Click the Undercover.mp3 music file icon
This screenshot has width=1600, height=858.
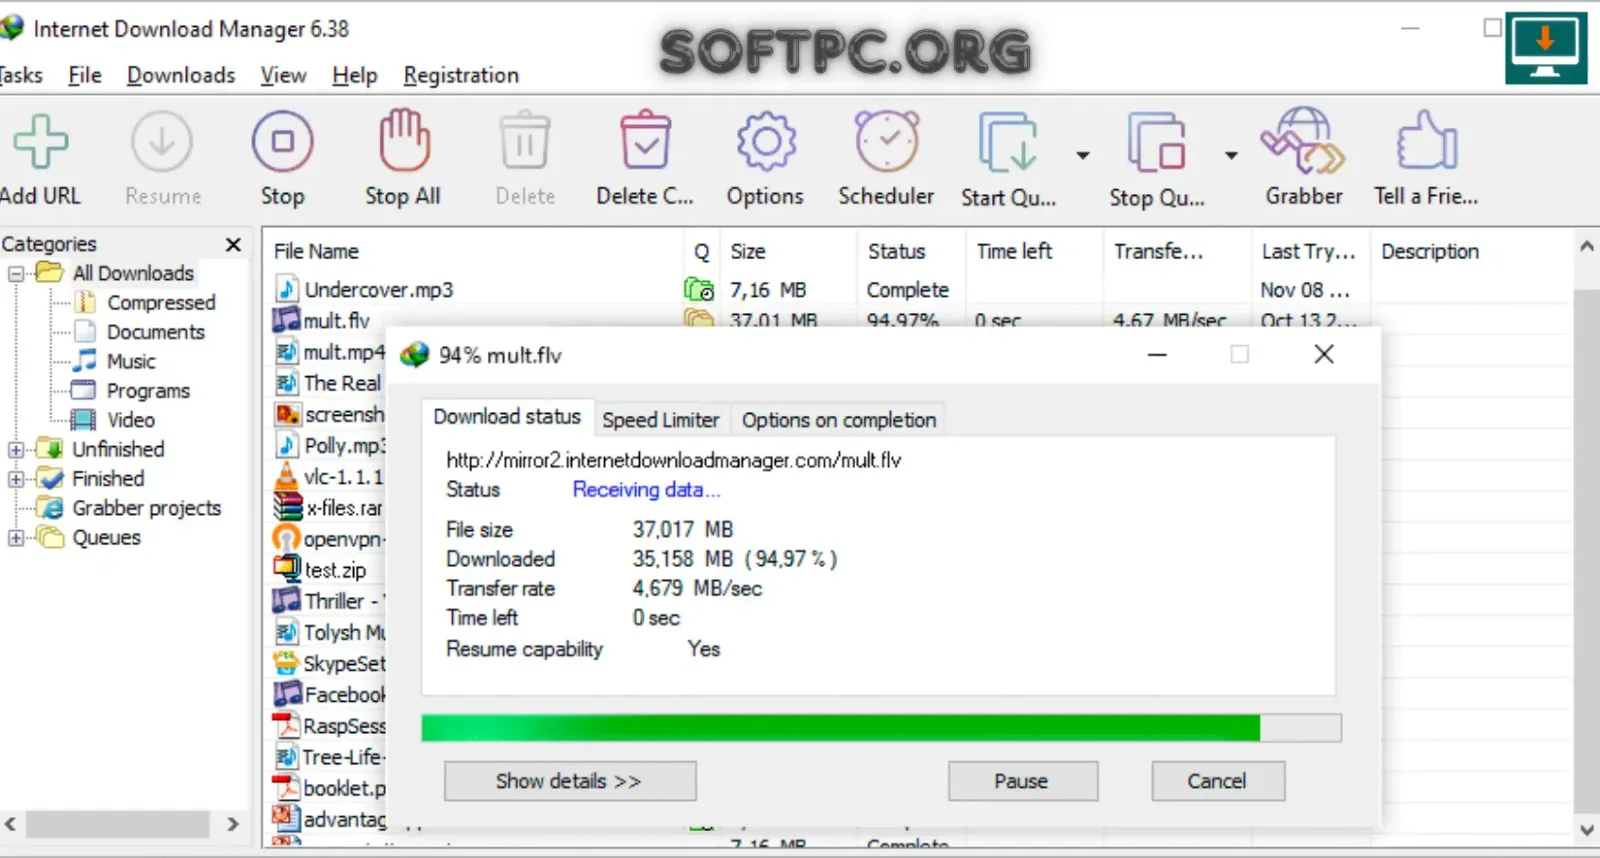click(287, 289)
